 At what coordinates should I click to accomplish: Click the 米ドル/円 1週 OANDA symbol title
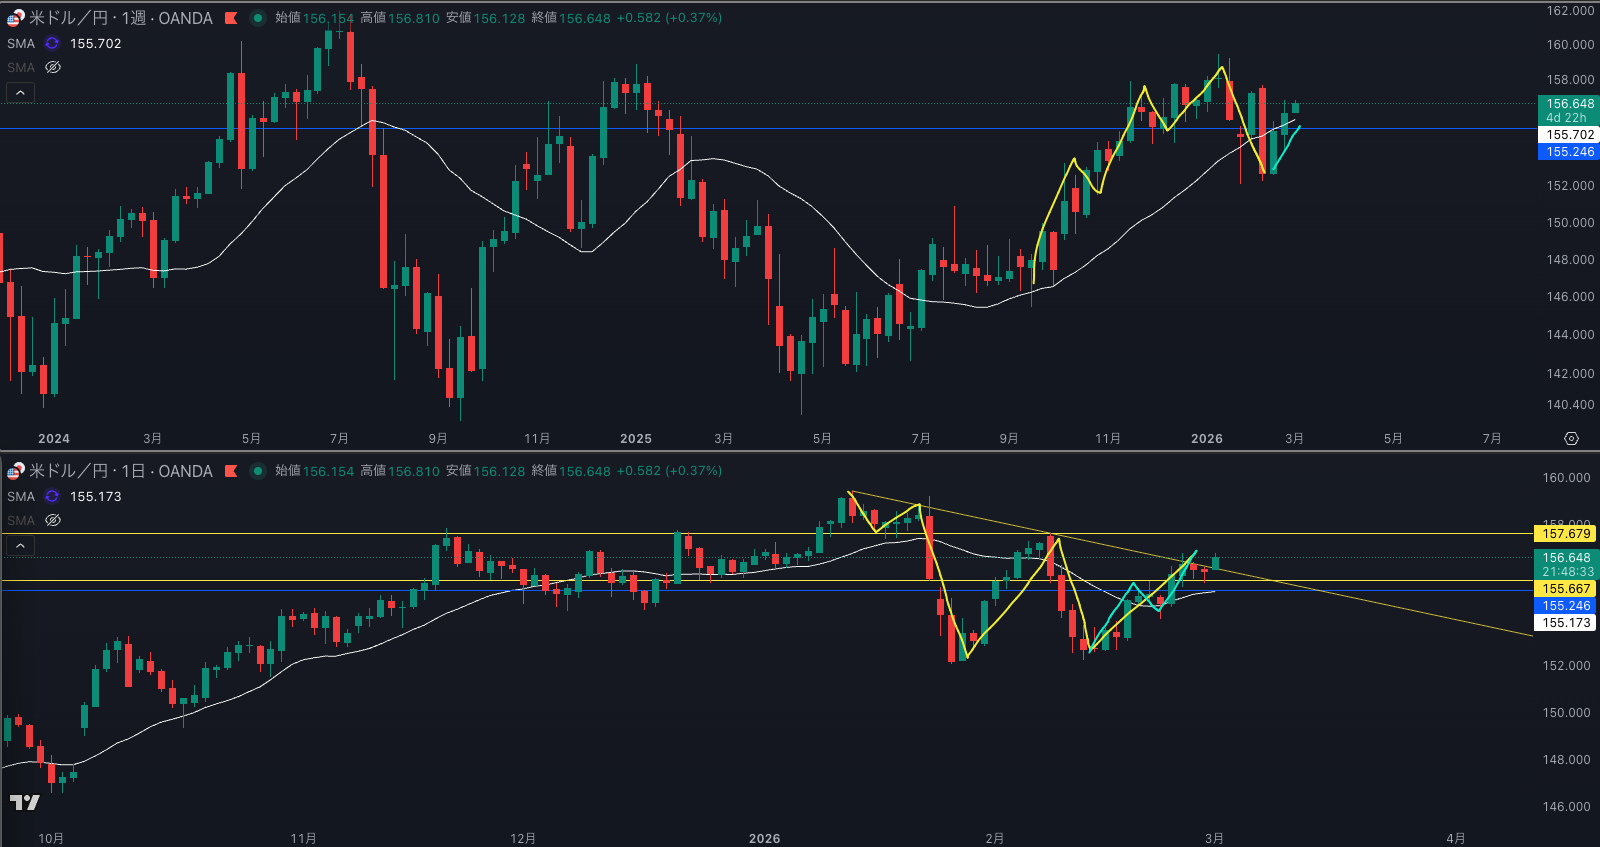[120, 18]
